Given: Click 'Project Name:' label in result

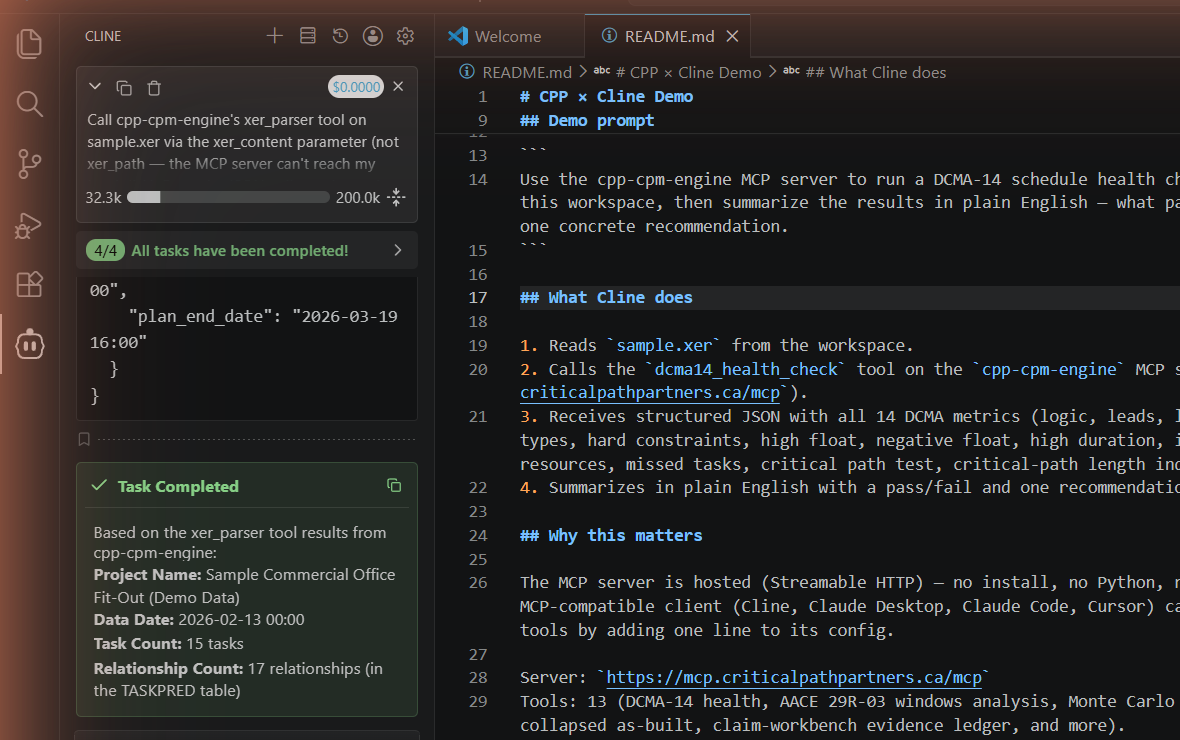Looking at the screenshot, I should [148, 574].
